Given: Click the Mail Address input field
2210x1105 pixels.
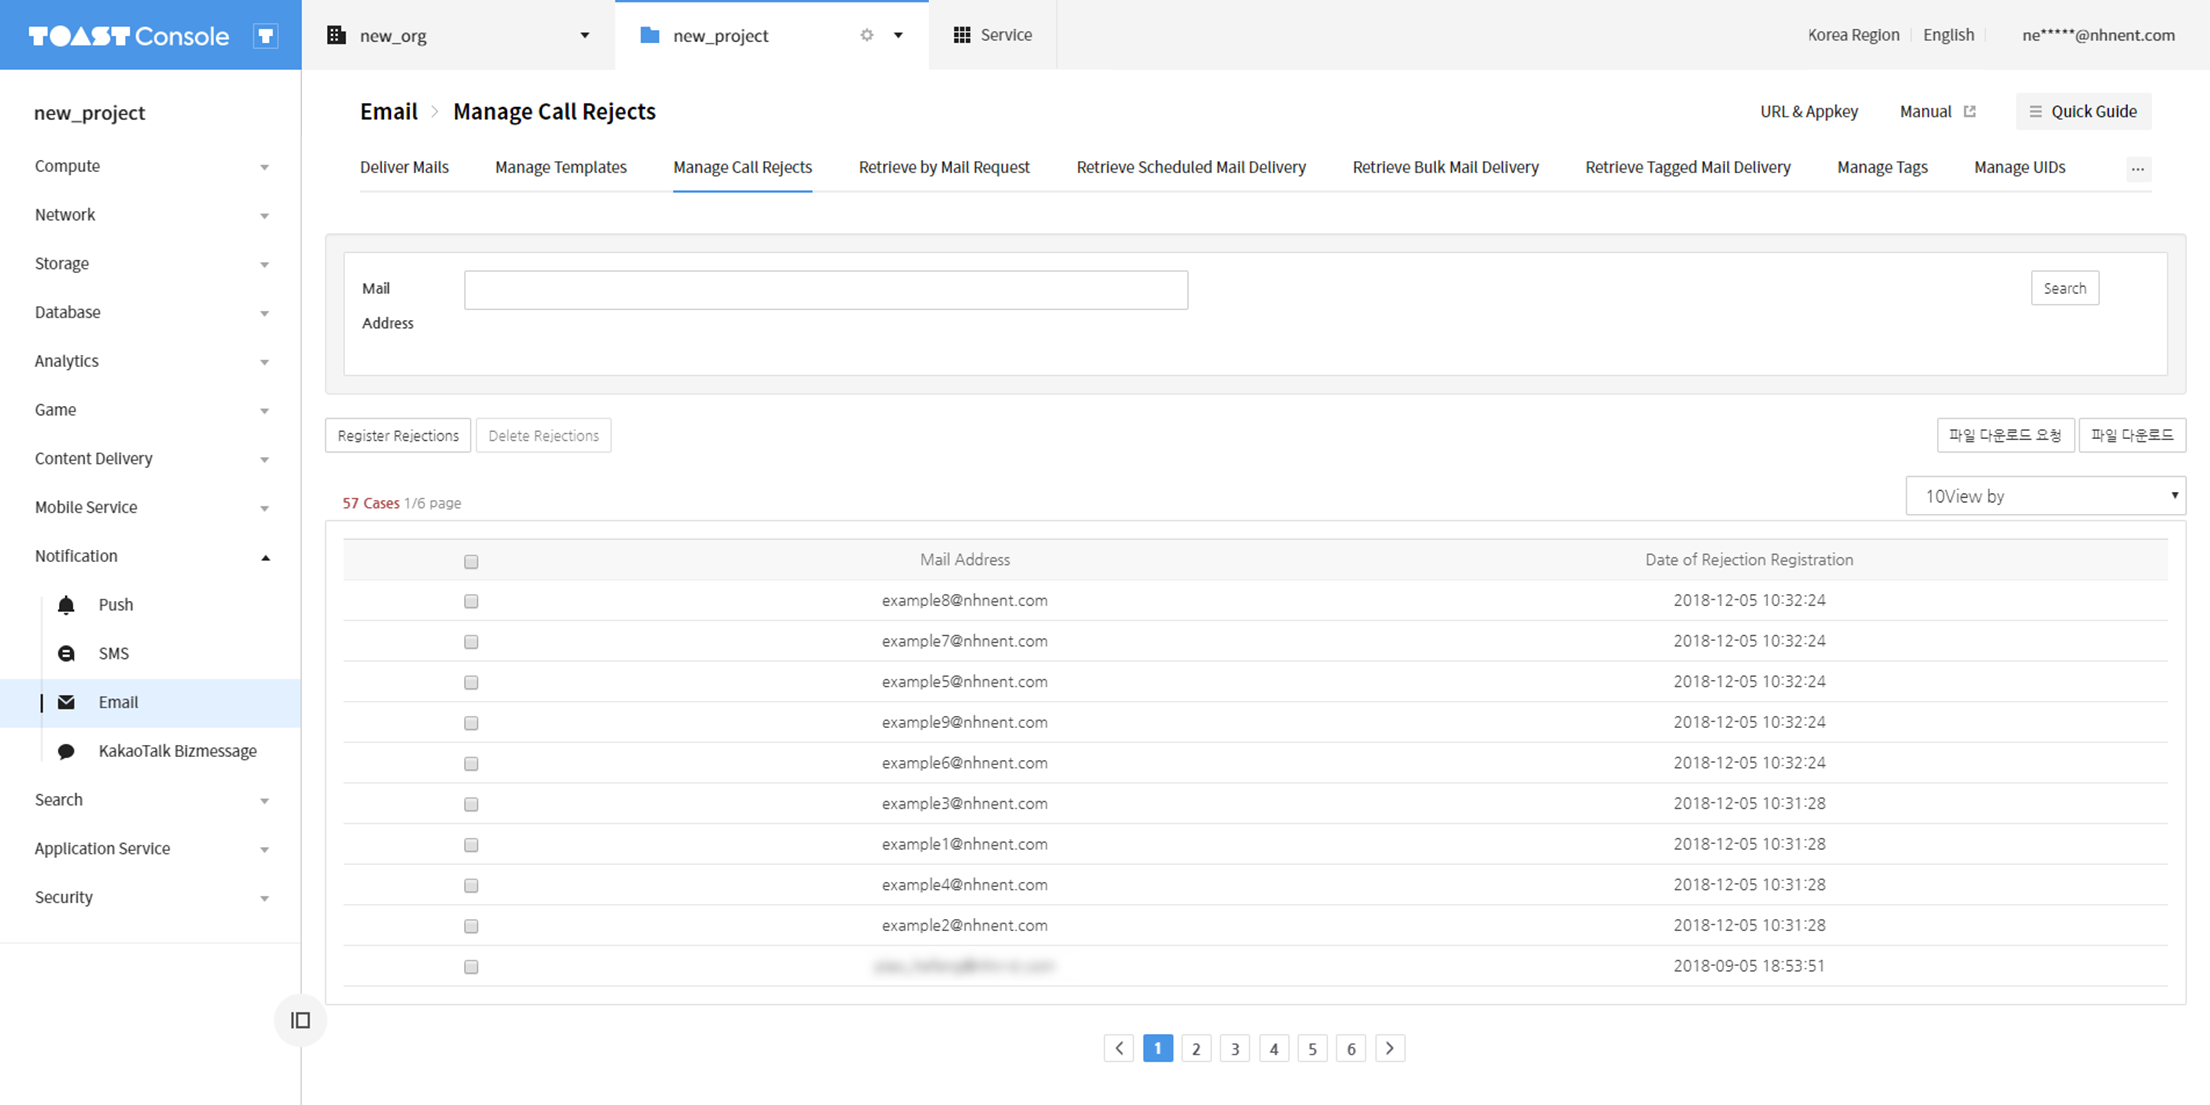Looking at the screenshot, I should (825, 290).
